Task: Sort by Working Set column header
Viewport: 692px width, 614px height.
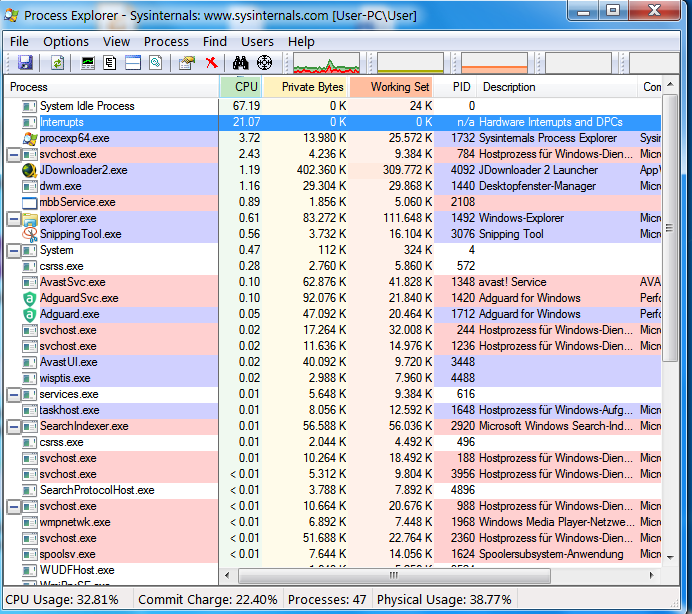Action: (391, 87)
